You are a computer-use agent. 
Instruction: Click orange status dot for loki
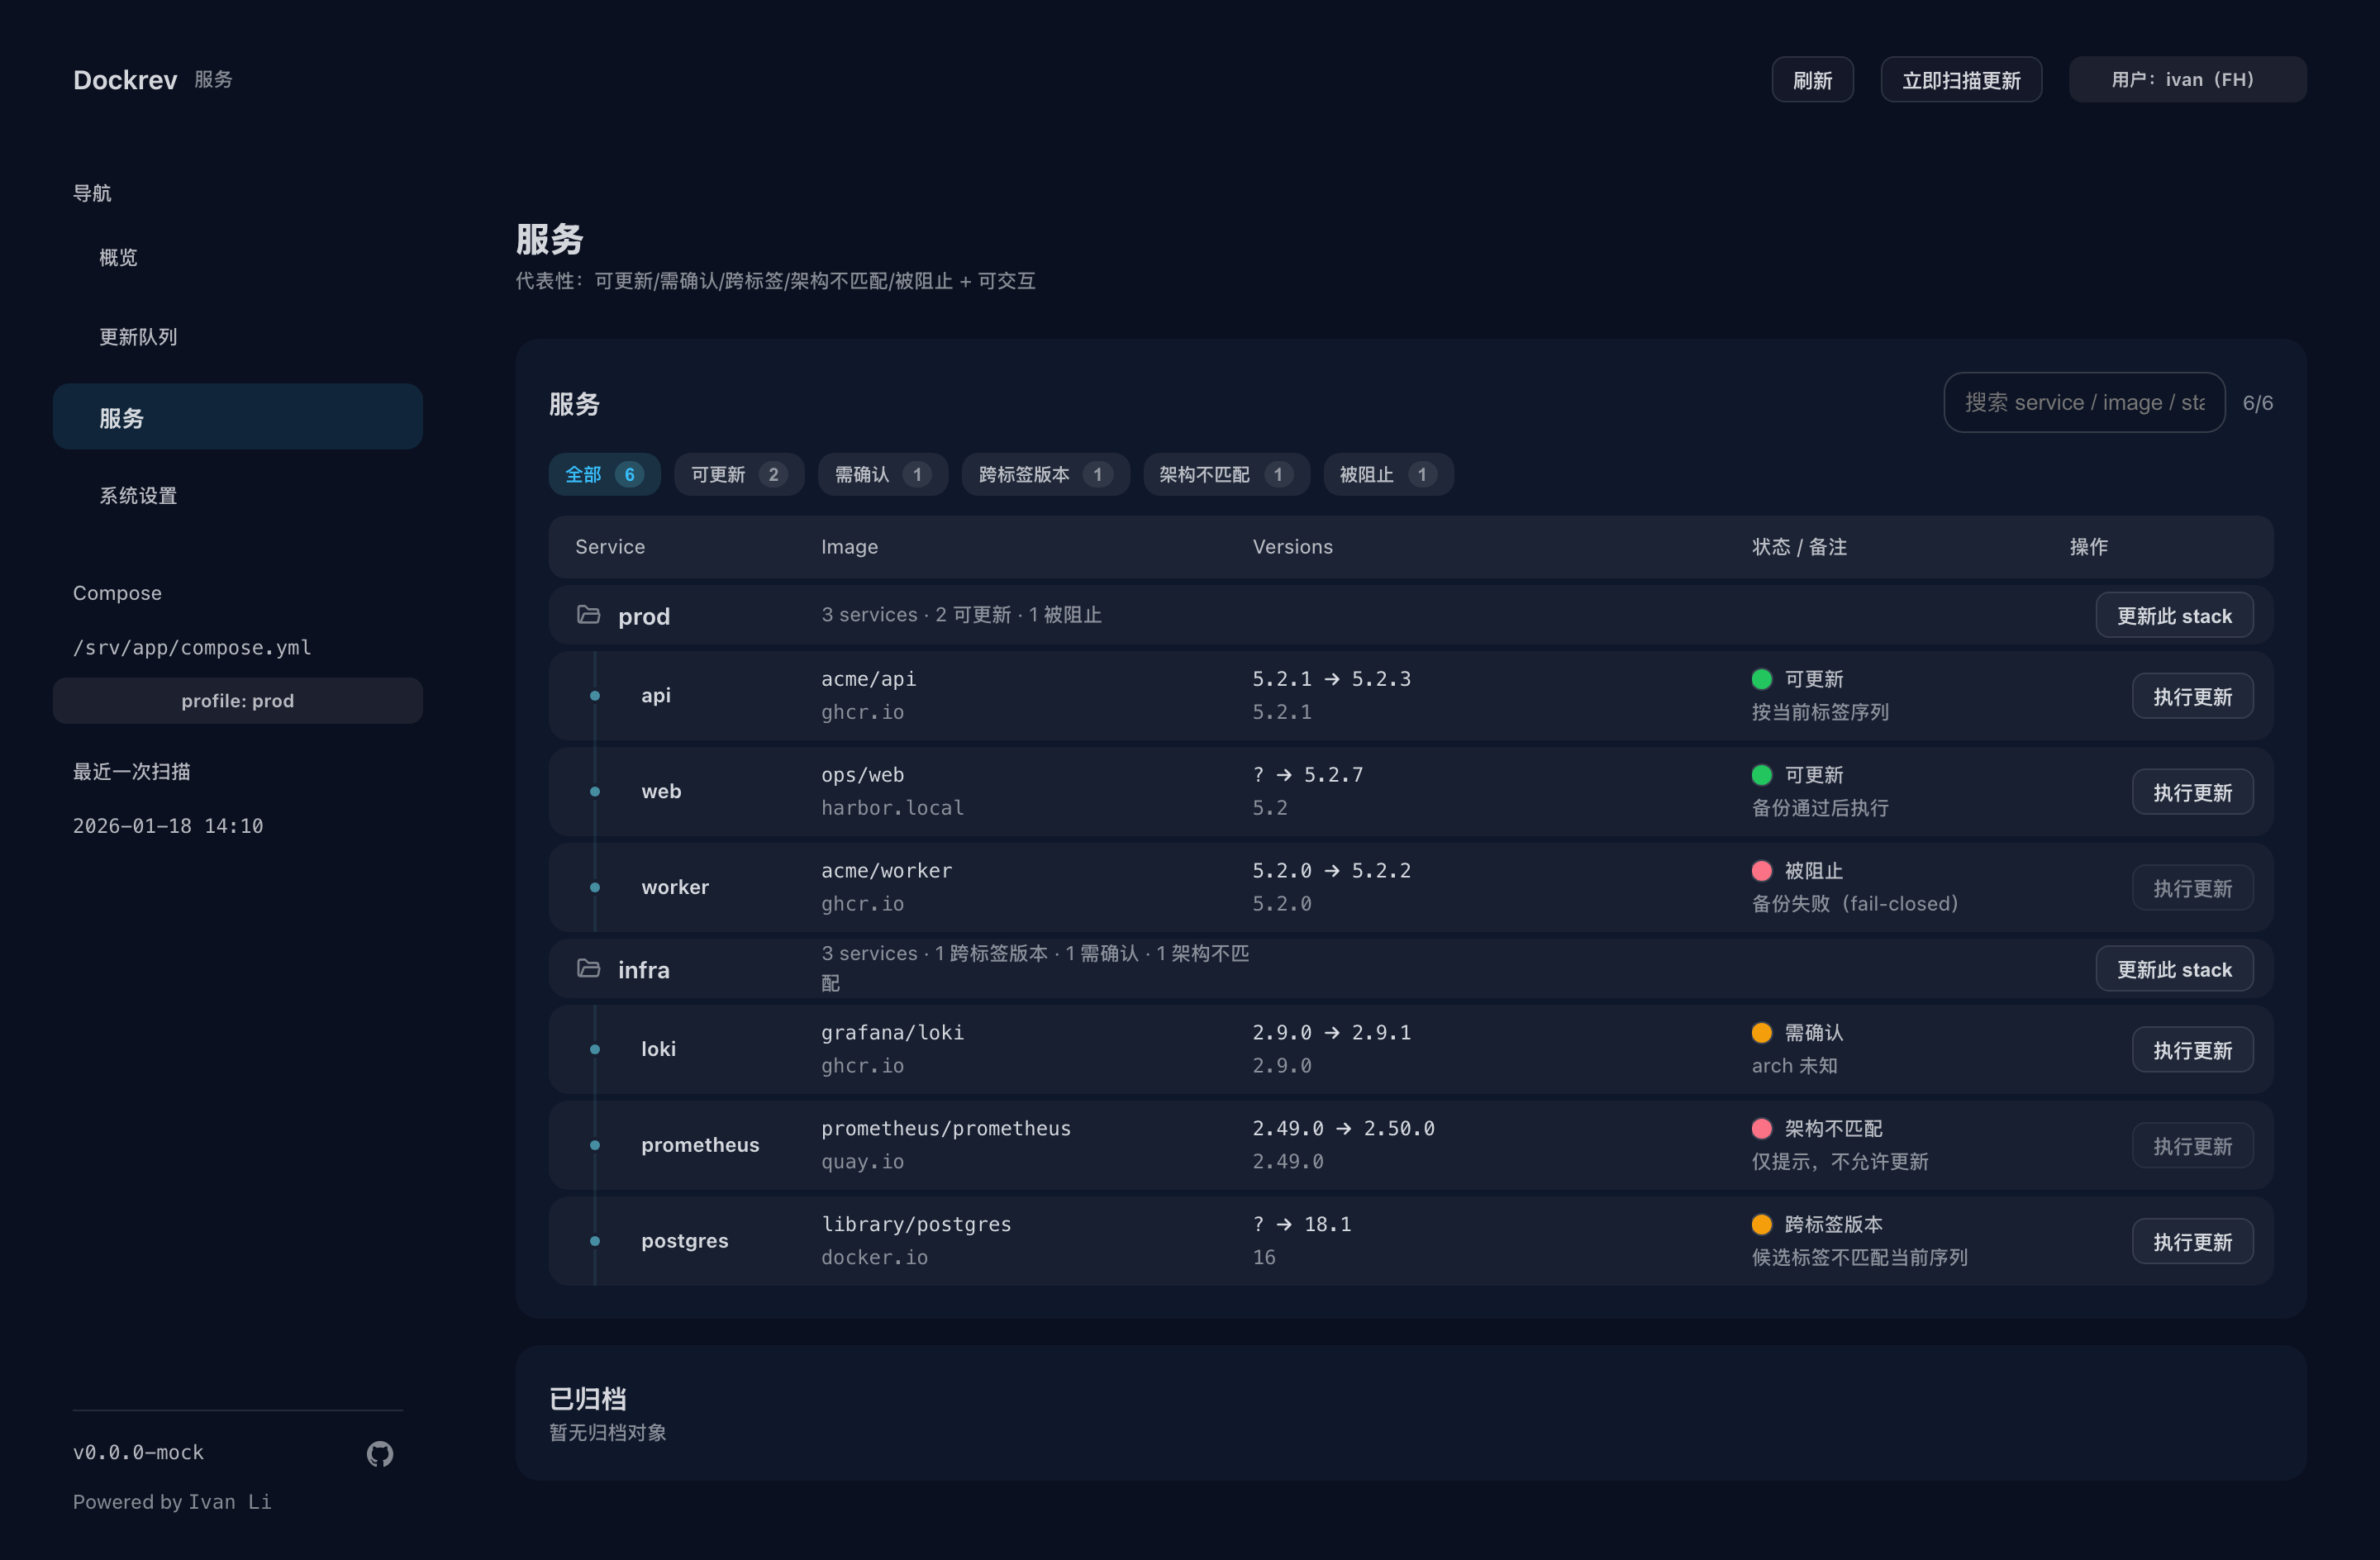coord(1762,1033)
